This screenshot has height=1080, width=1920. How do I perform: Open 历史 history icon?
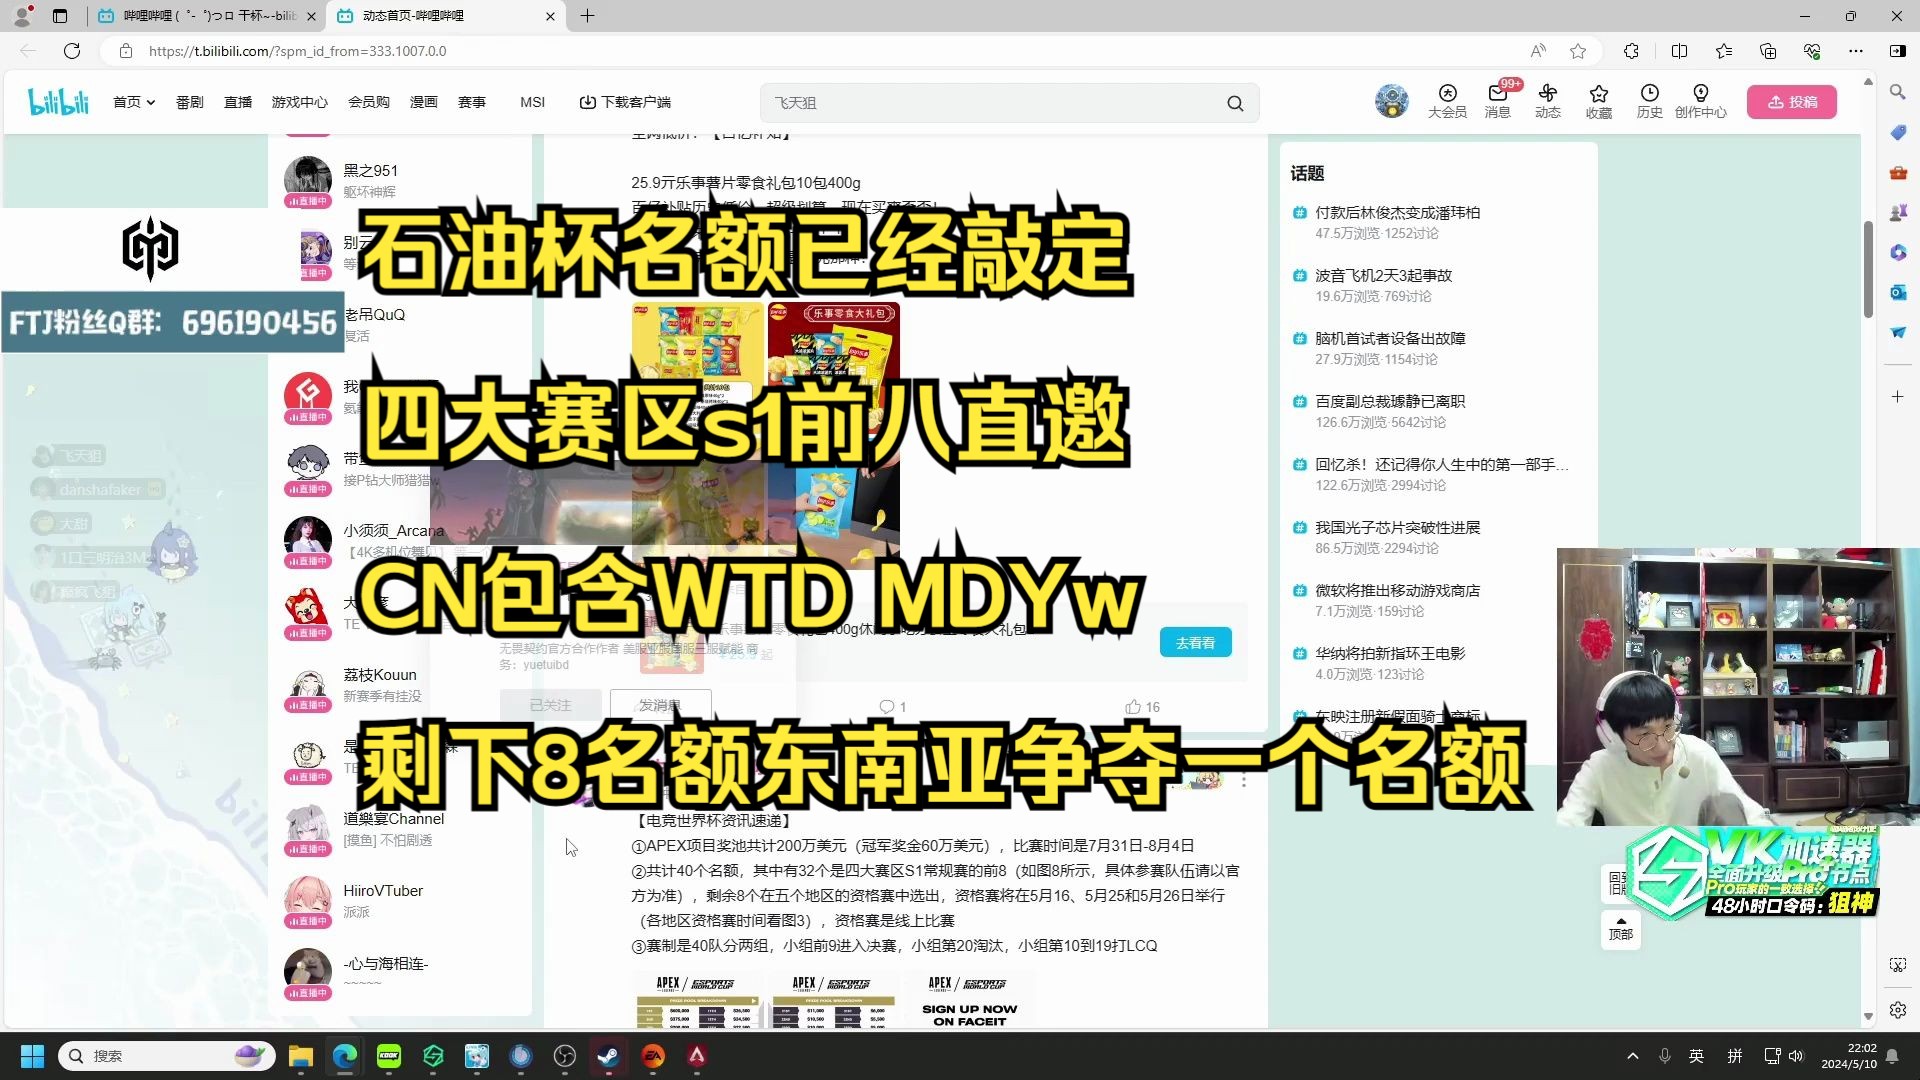point(1650,101)
